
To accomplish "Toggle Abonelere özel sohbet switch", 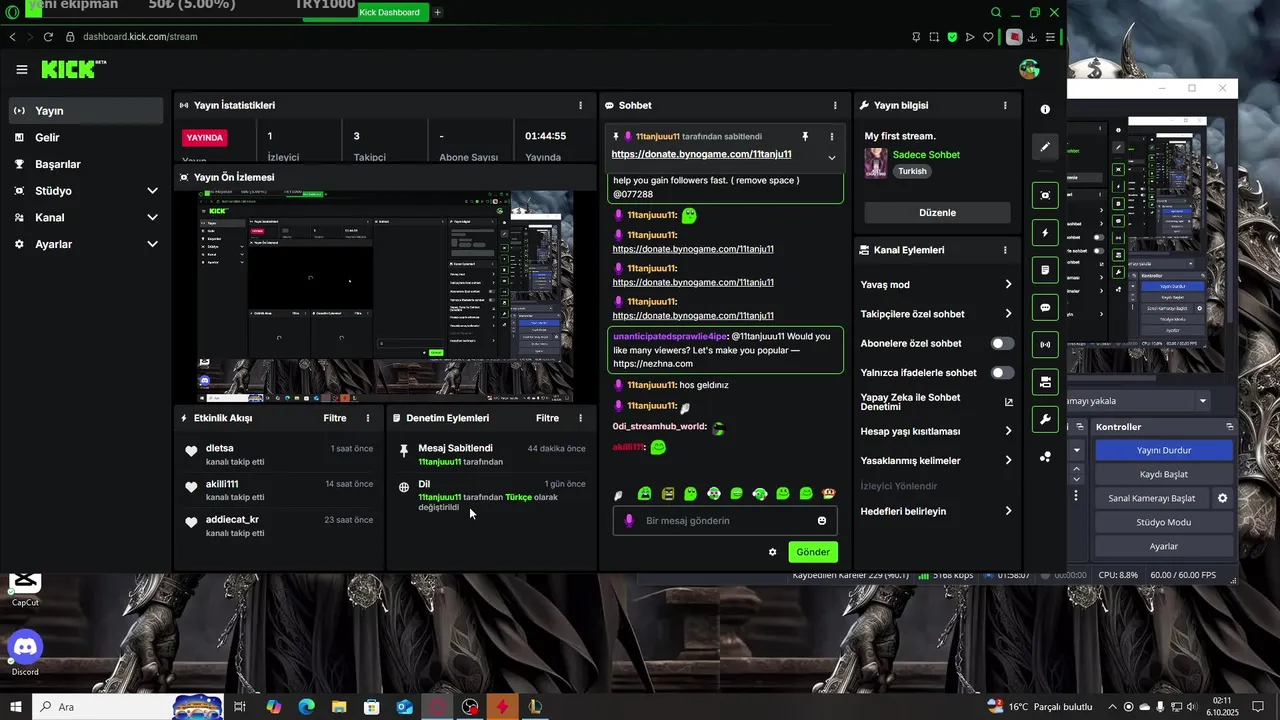I will 1002,343.
